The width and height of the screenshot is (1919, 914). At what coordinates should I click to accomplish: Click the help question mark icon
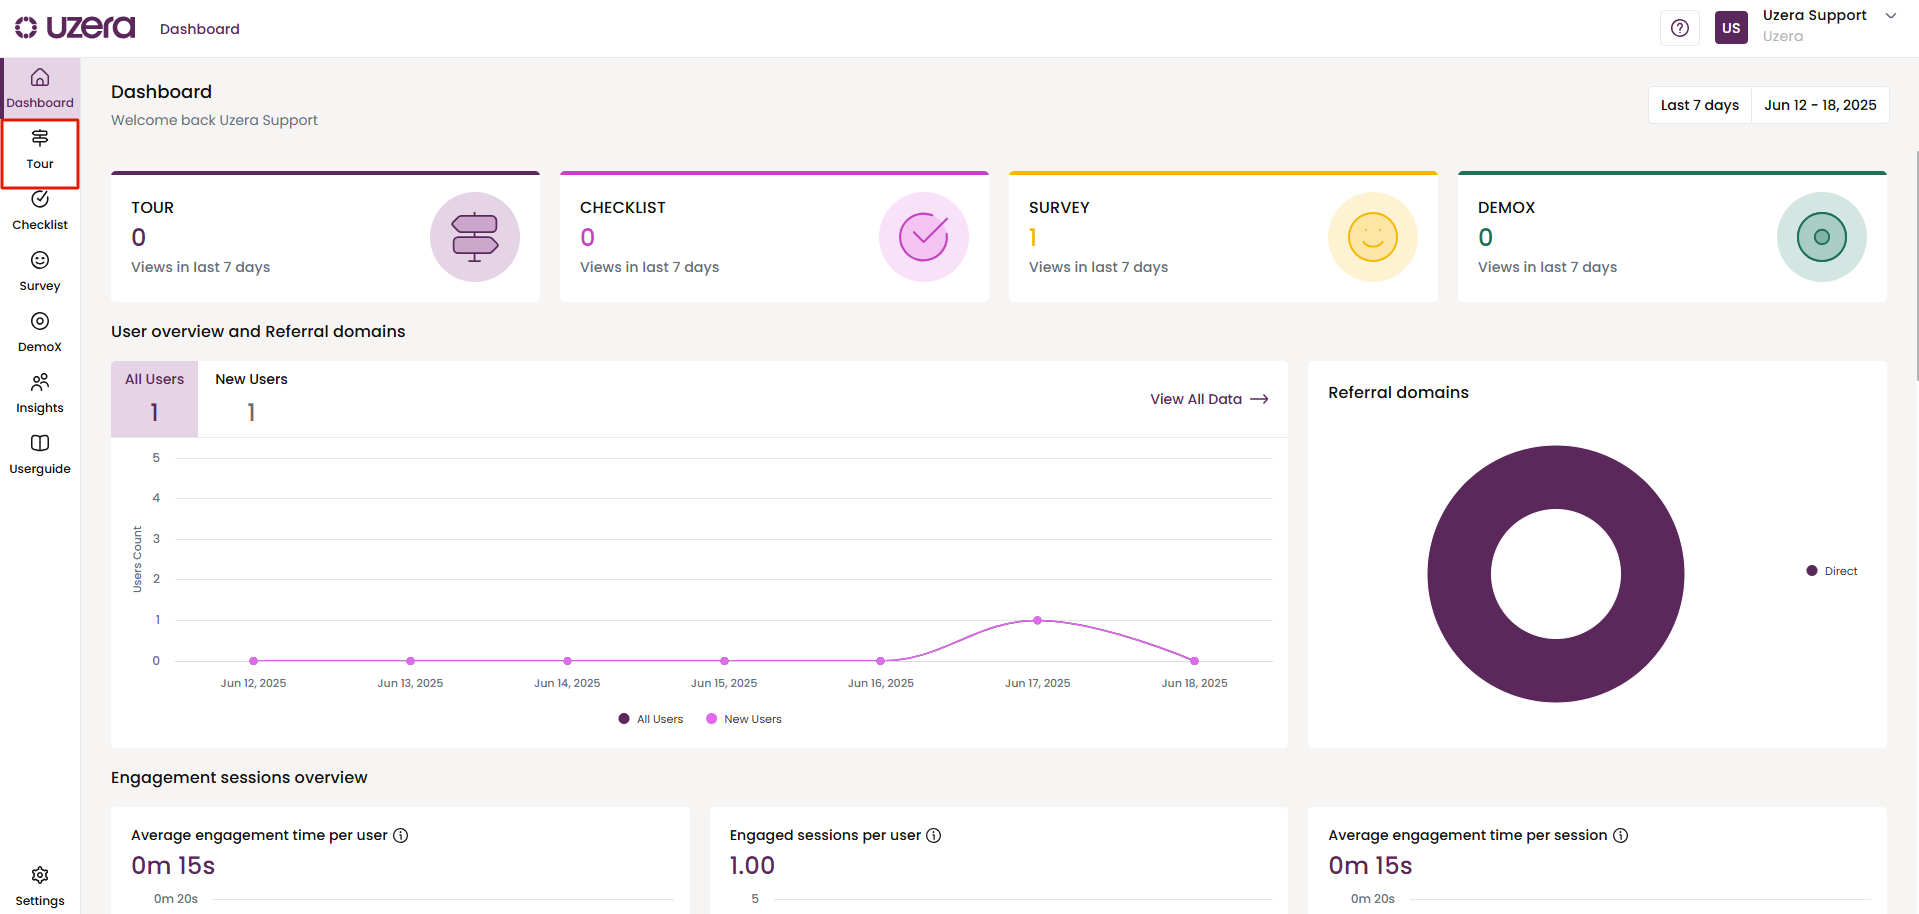[1680, 28]
